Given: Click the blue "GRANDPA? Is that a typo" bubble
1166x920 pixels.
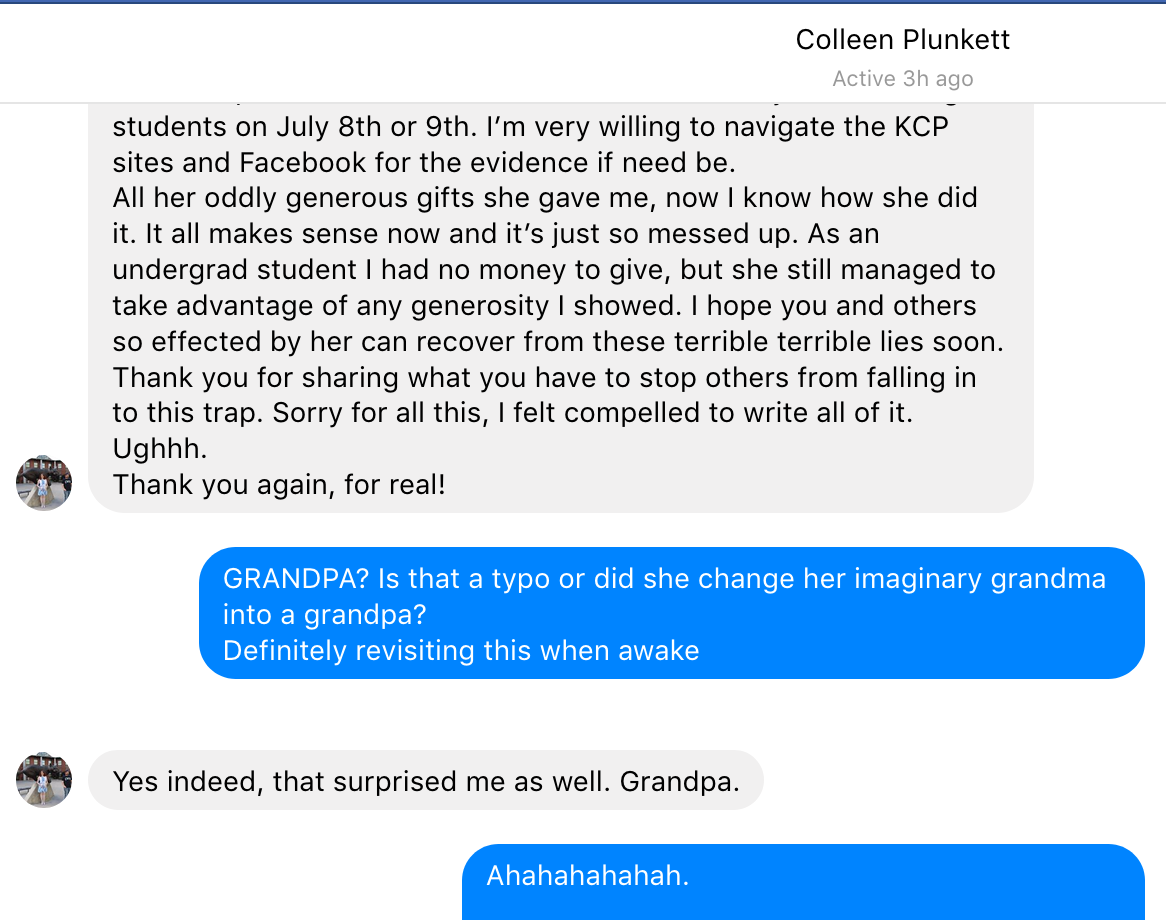Looking at the screenshot, I should pyautogui.click(x=671, y=613).
